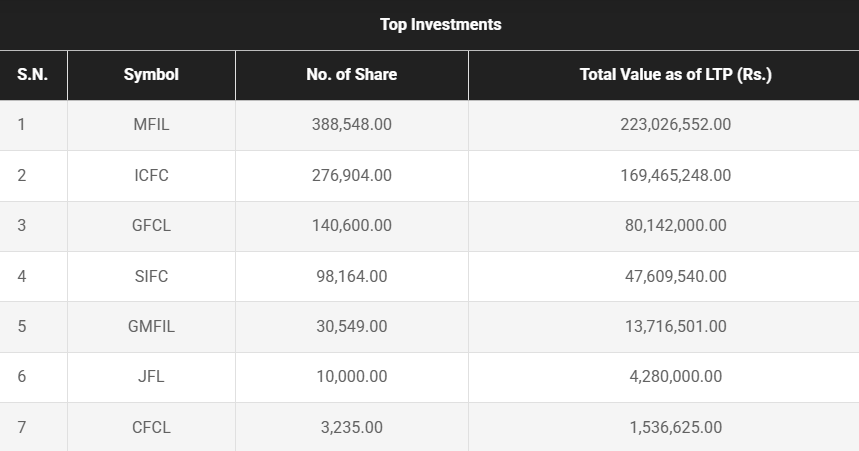Click Total Value as of LTP header

pos(675,75)
